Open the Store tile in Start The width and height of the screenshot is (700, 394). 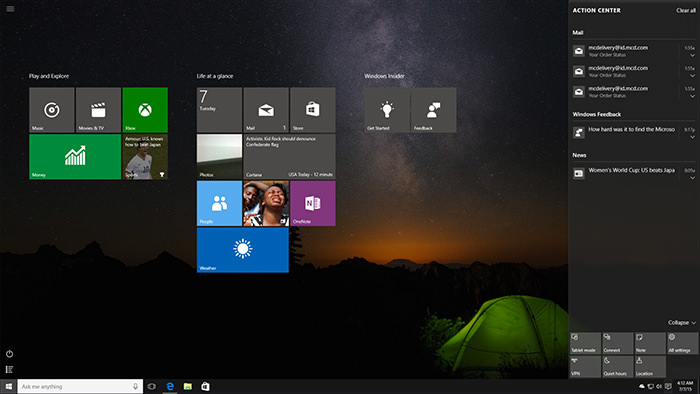(x=312, y=110)
